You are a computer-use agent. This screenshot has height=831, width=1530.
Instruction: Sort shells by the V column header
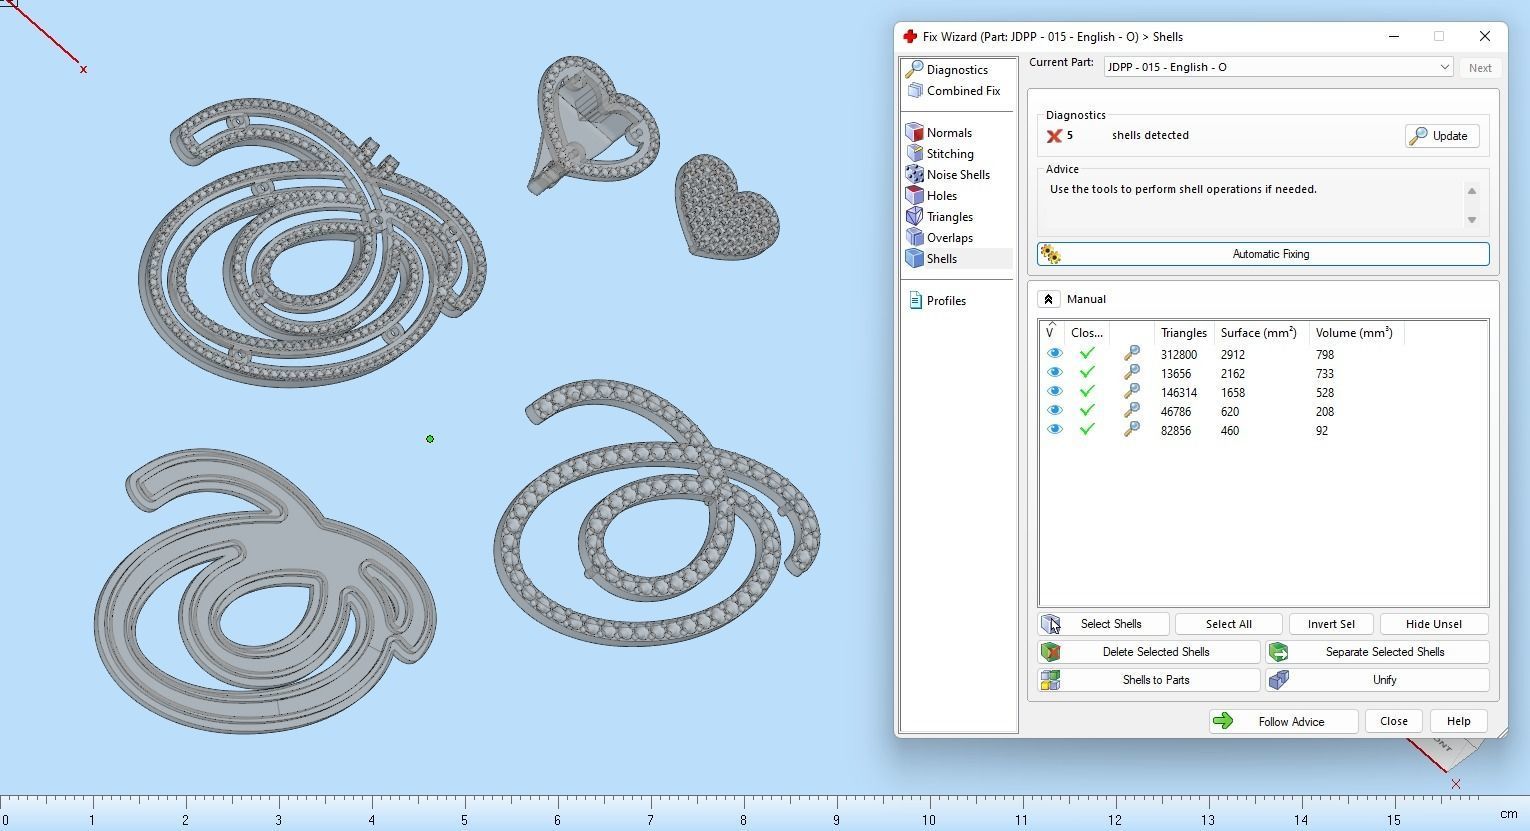[x=1050, y=332]
